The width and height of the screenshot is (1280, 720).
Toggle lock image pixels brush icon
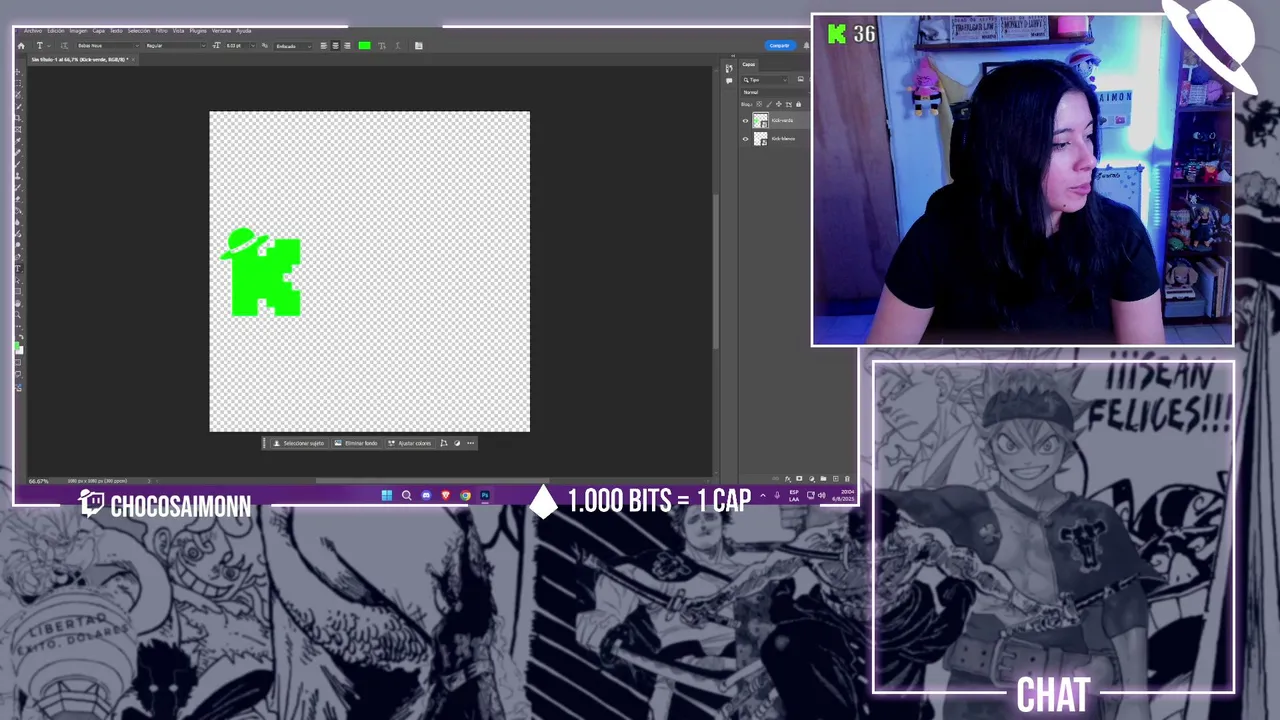click(x=769, y=104)
